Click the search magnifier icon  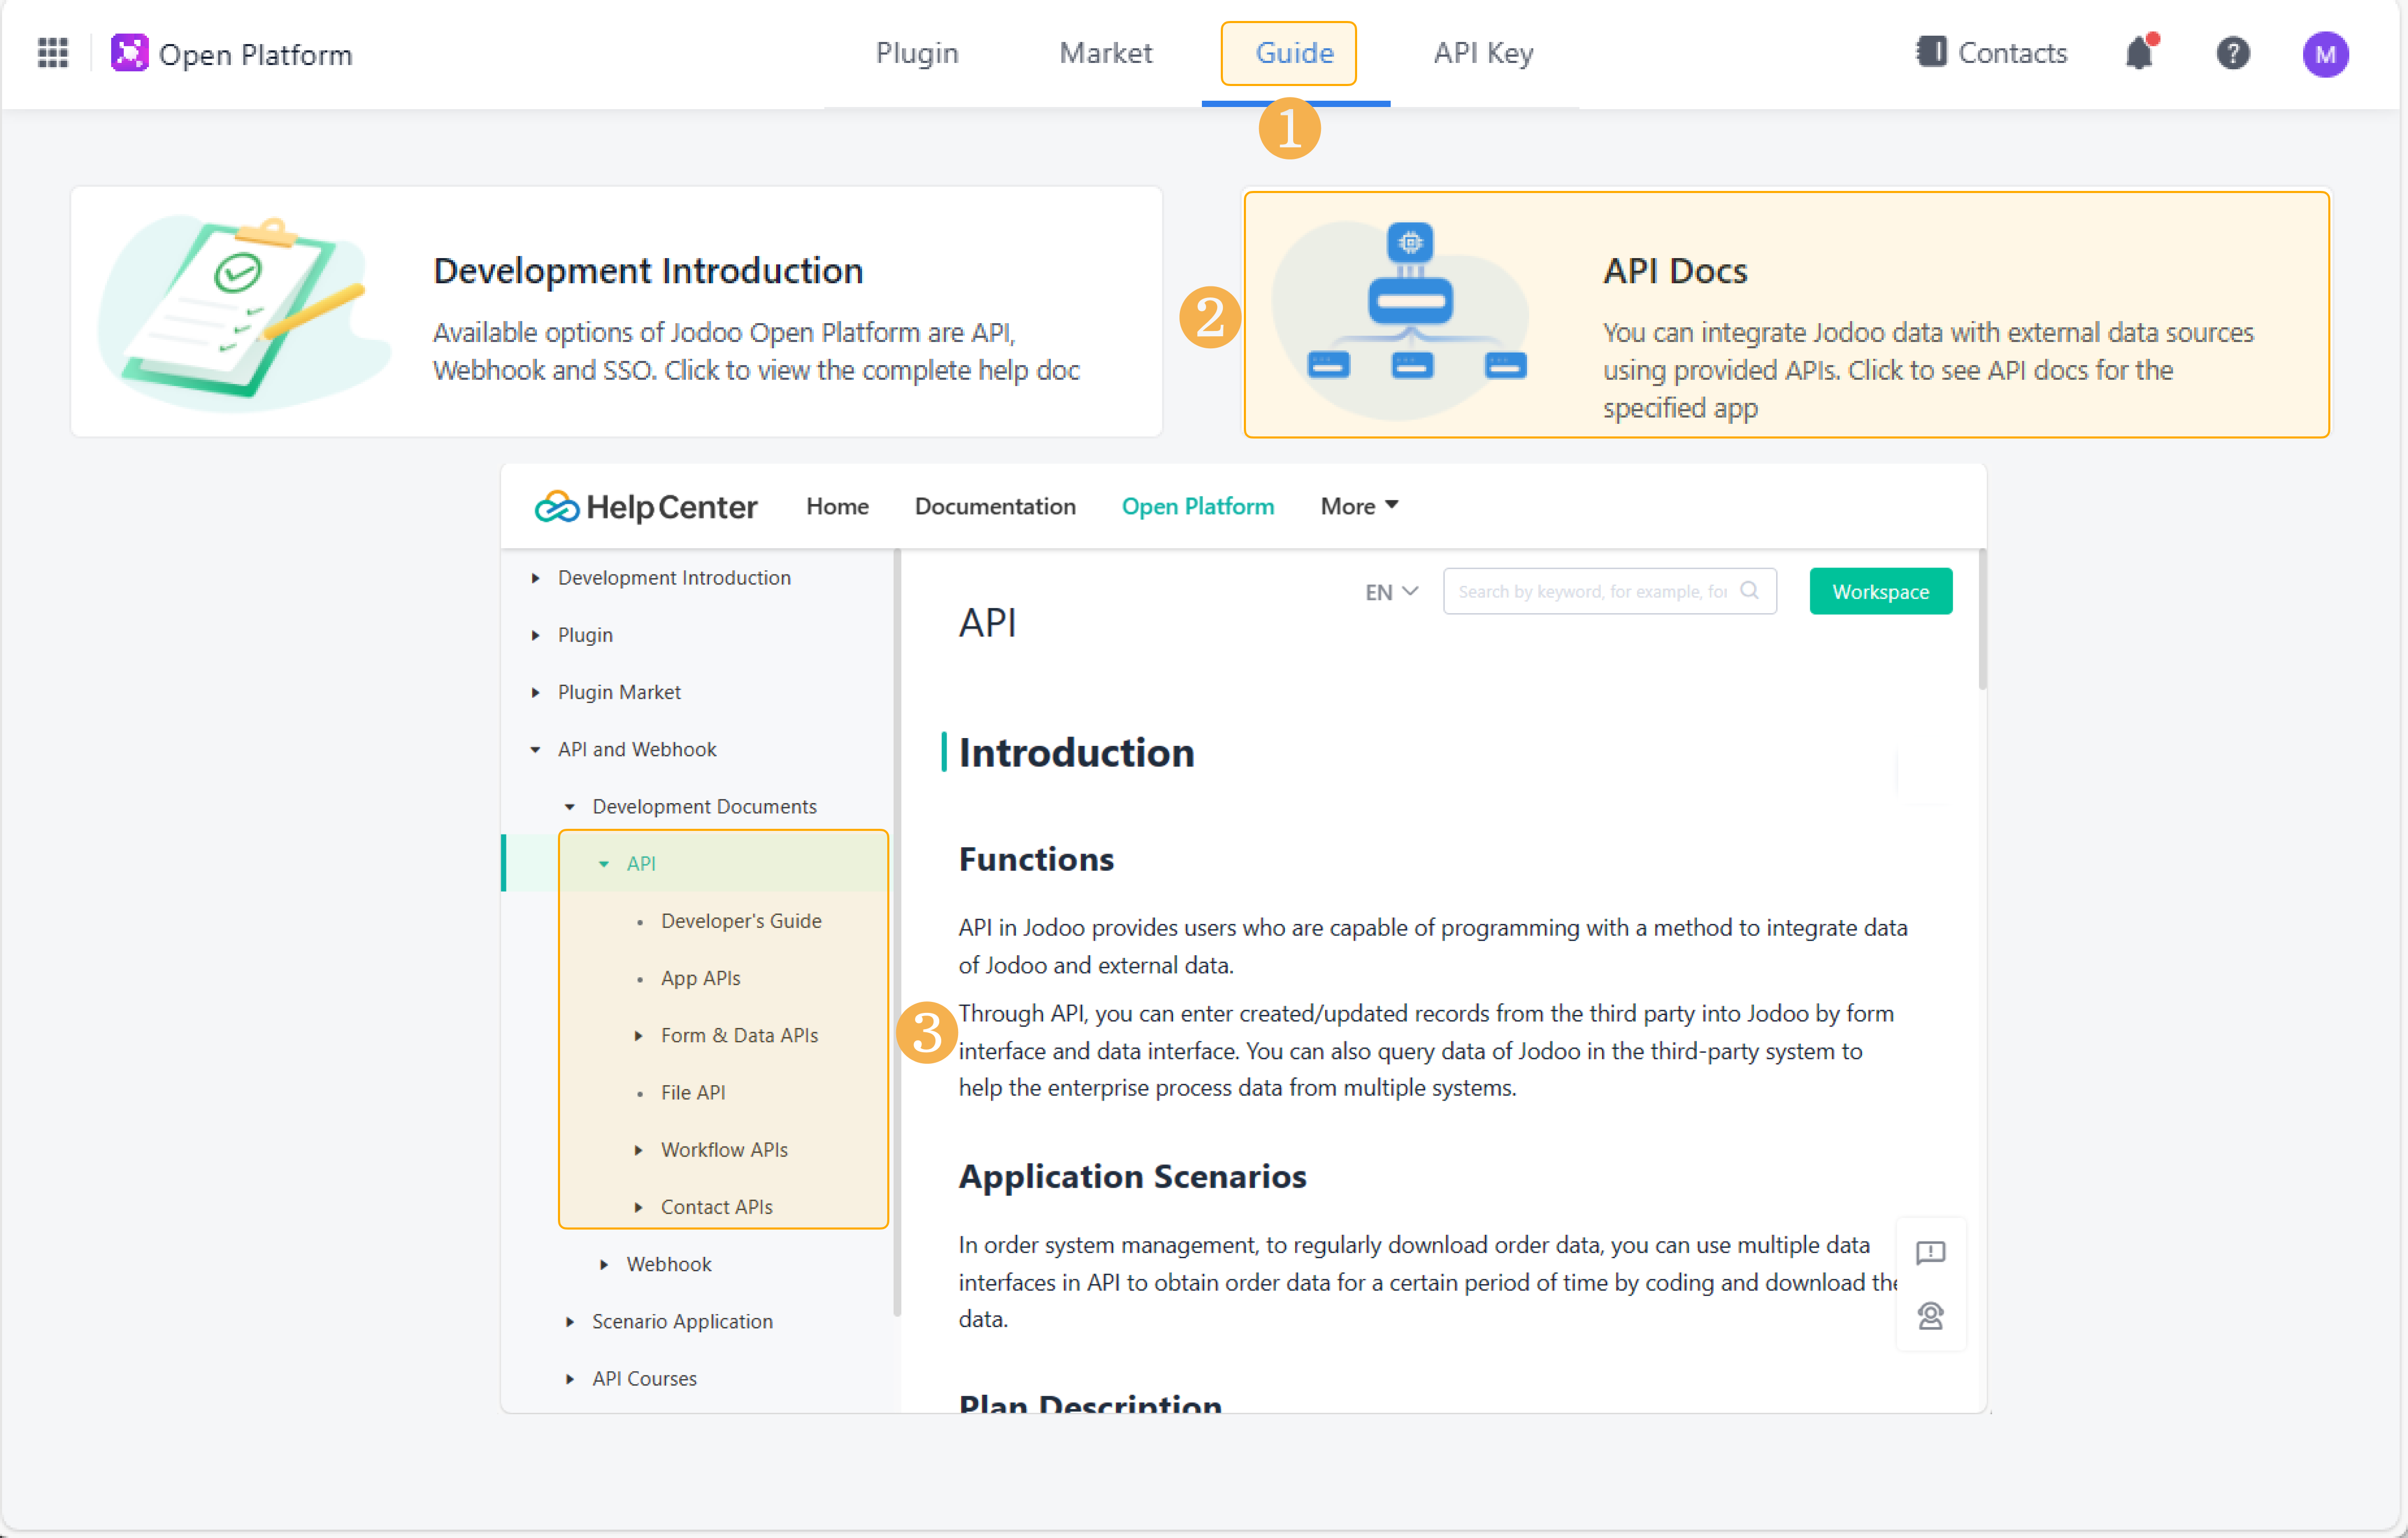point(1749,590)
